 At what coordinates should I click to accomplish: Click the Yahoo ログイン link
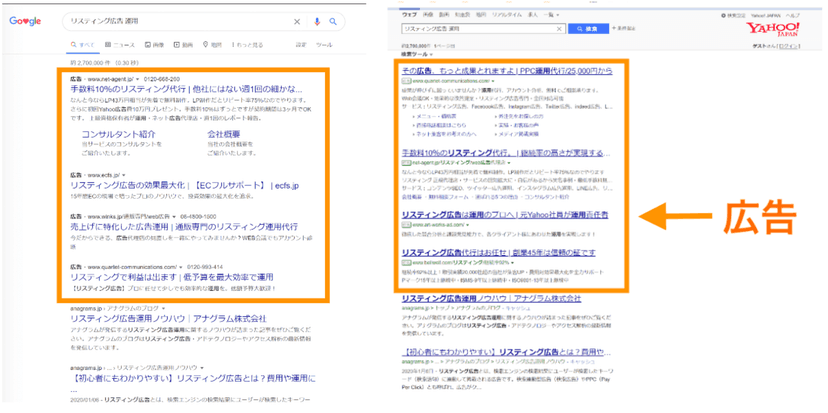click(x=789, y=46)
